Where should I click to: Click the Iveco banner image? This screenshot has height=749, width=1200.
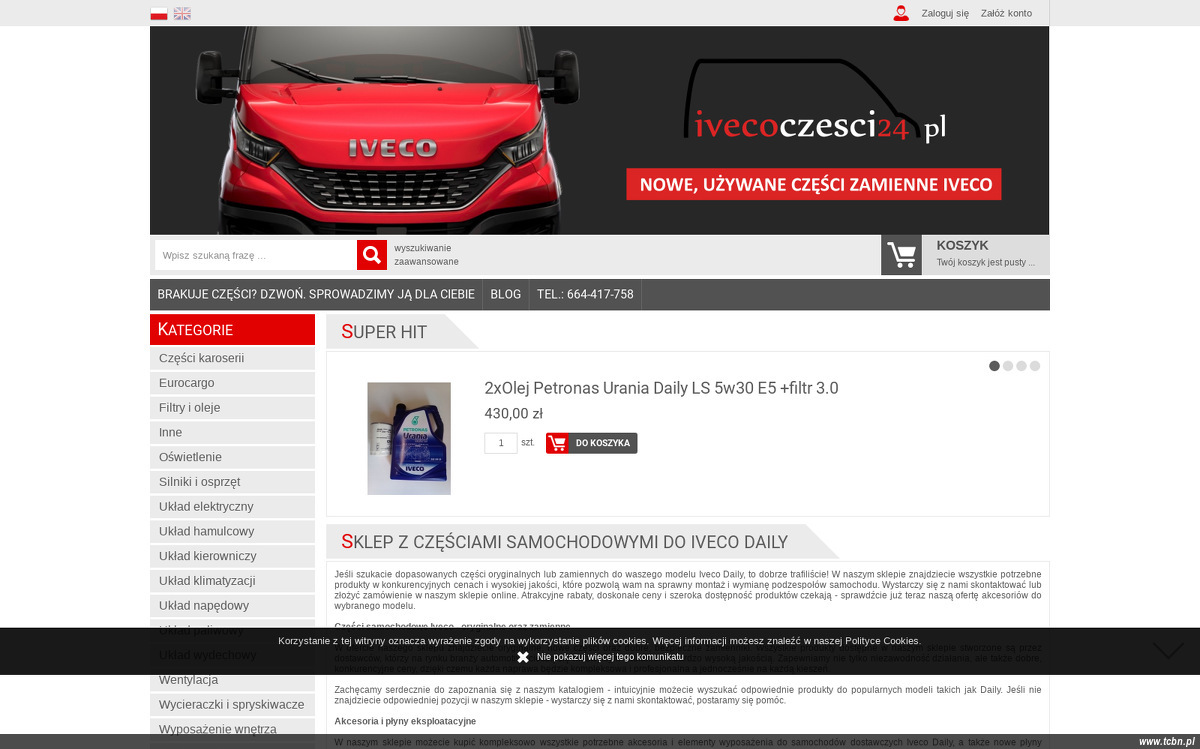[x=600, y=130]
